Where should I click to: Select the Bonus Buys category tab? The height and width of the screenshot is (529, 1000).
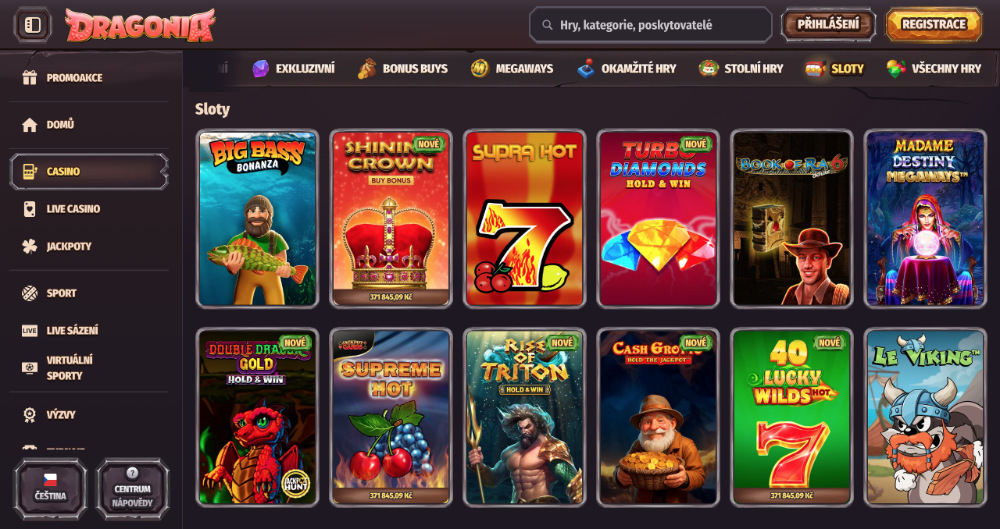point(402,68)
